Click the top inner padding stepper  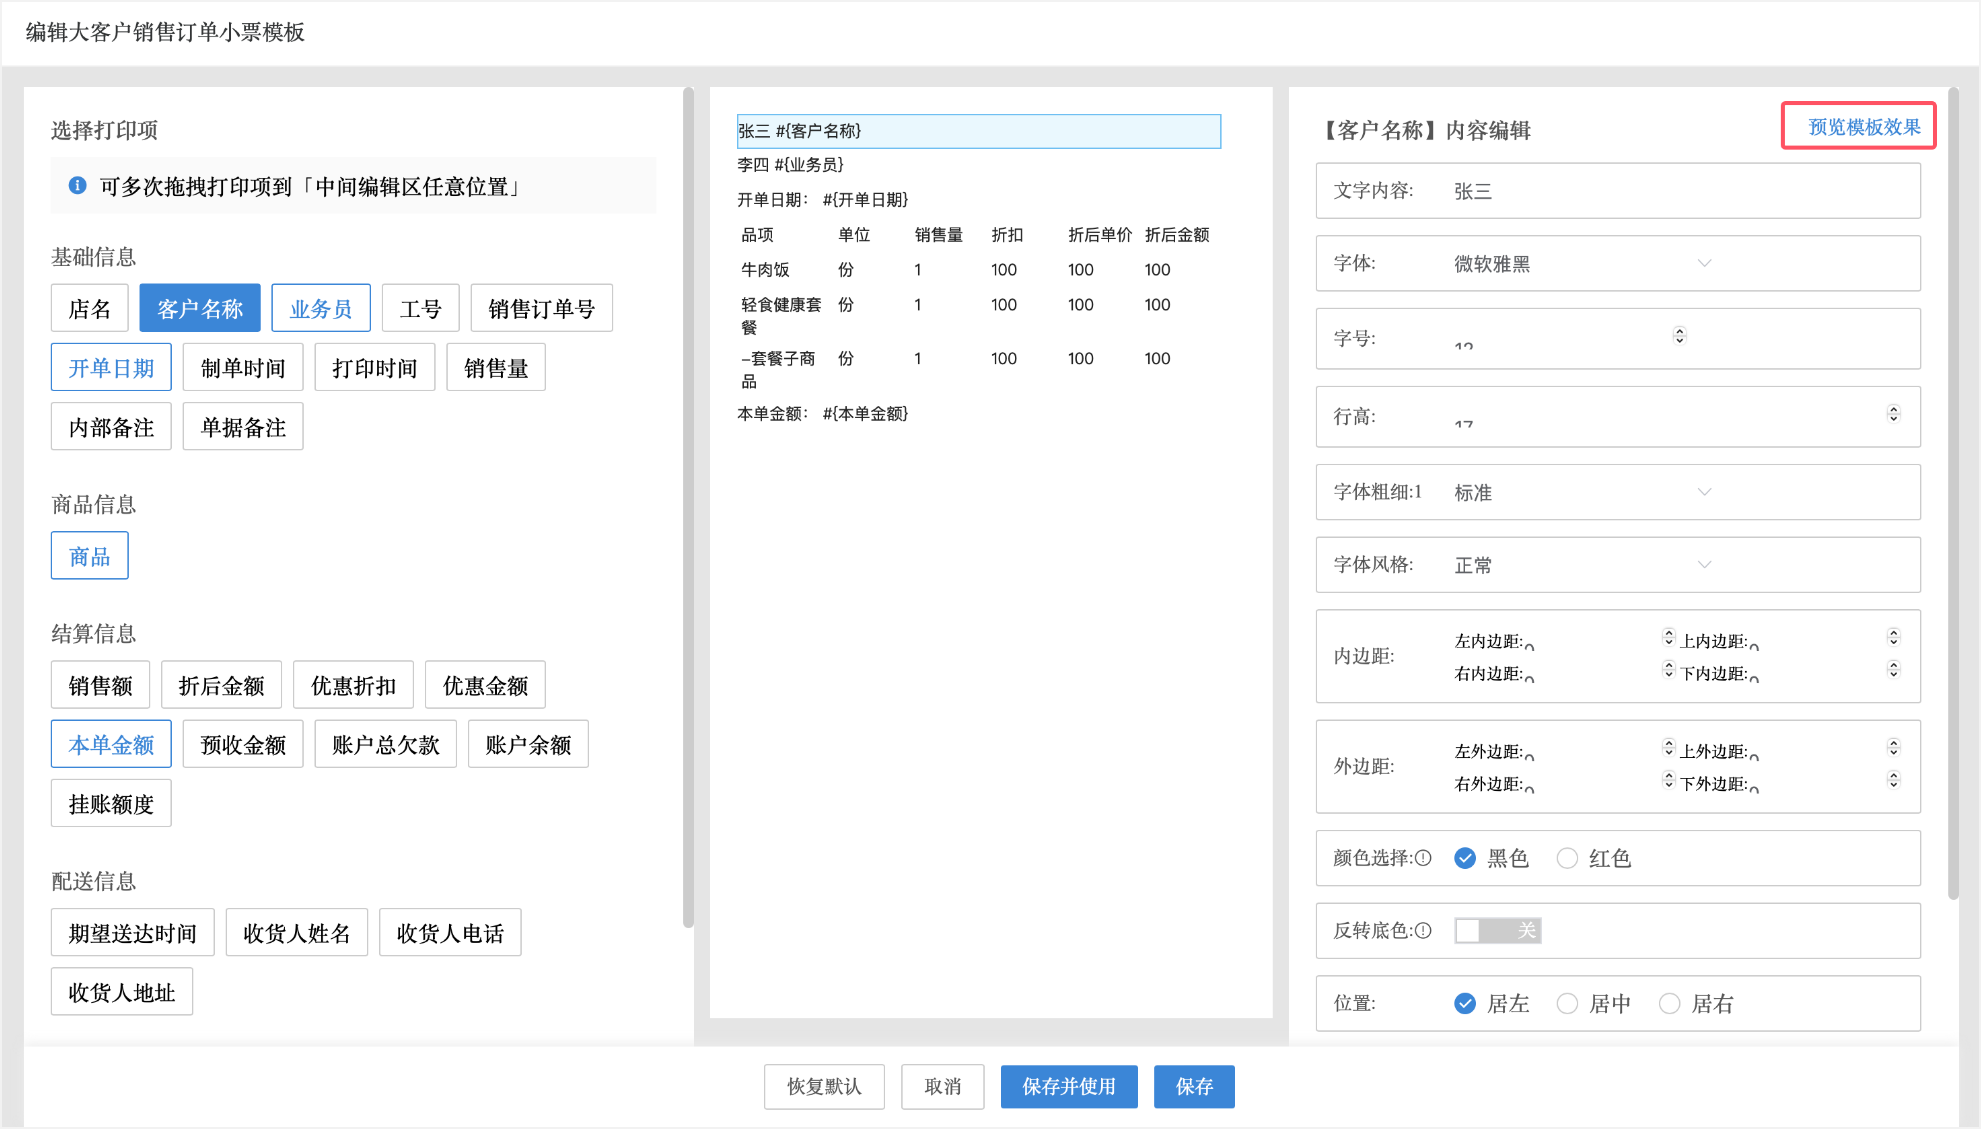pos(1893,637)
